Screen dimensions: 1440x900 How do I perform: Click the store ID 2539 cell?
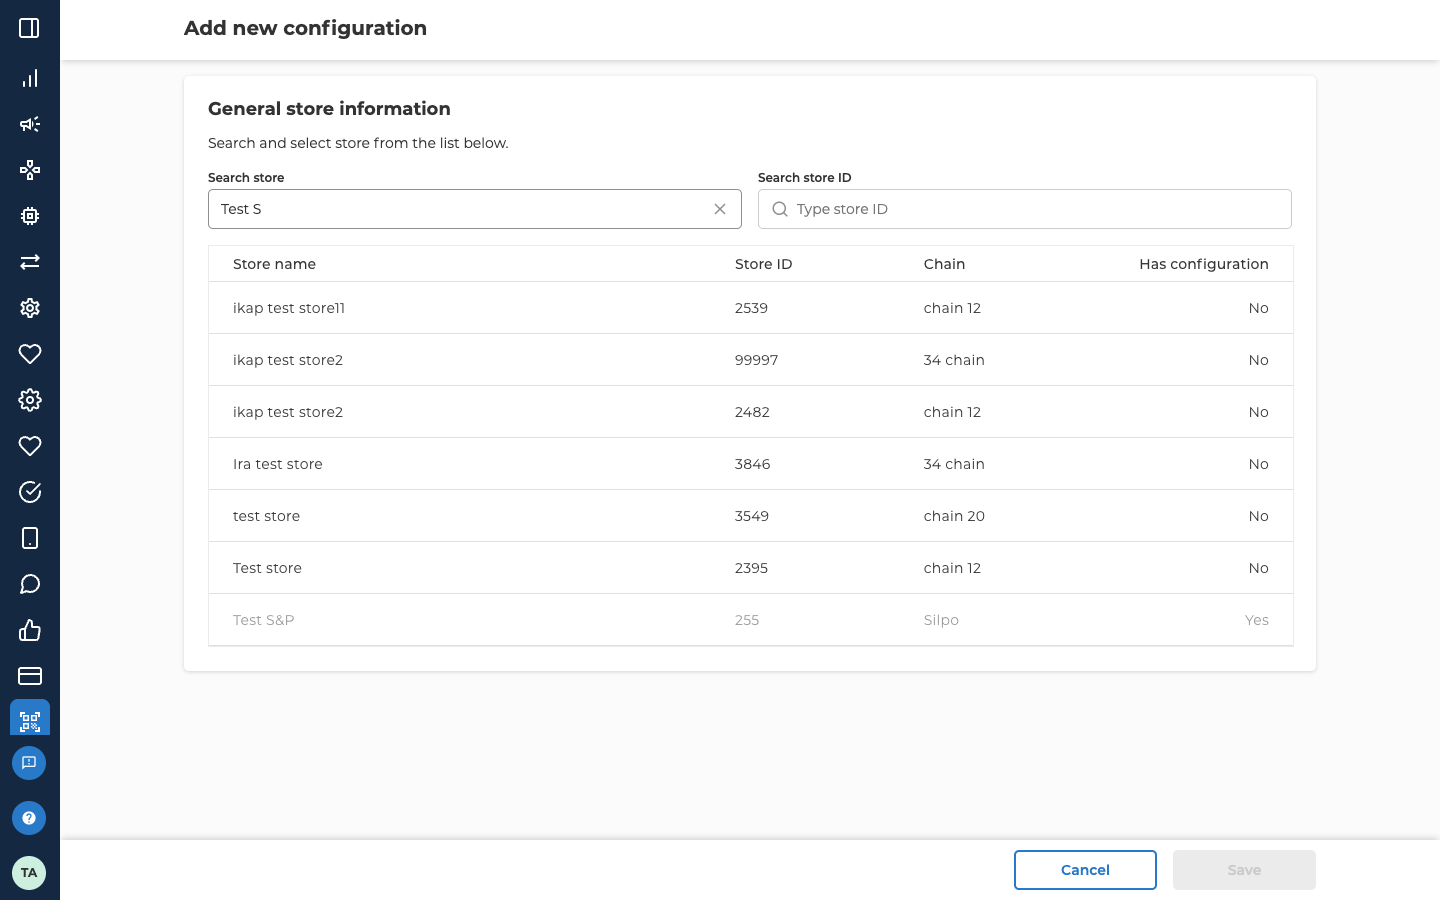click(751, 308)
